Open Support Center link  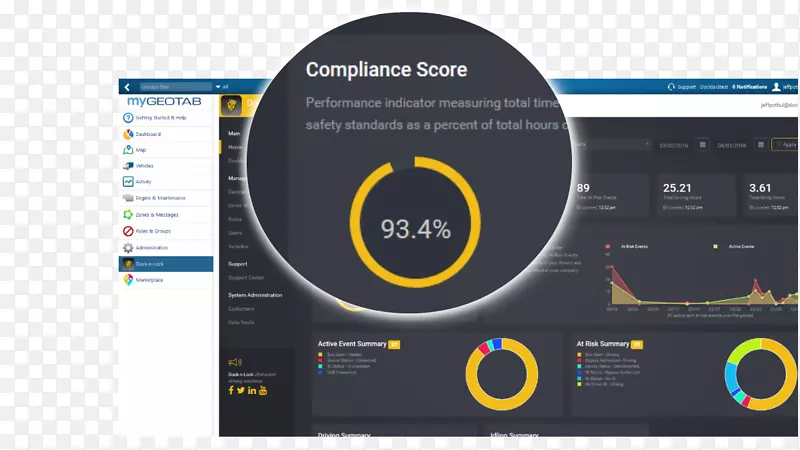point(246,278)
